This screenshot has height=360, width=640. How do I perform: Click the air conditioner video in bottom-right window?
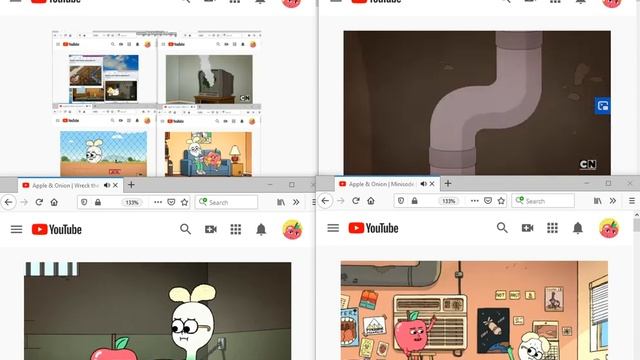[474, 310]
